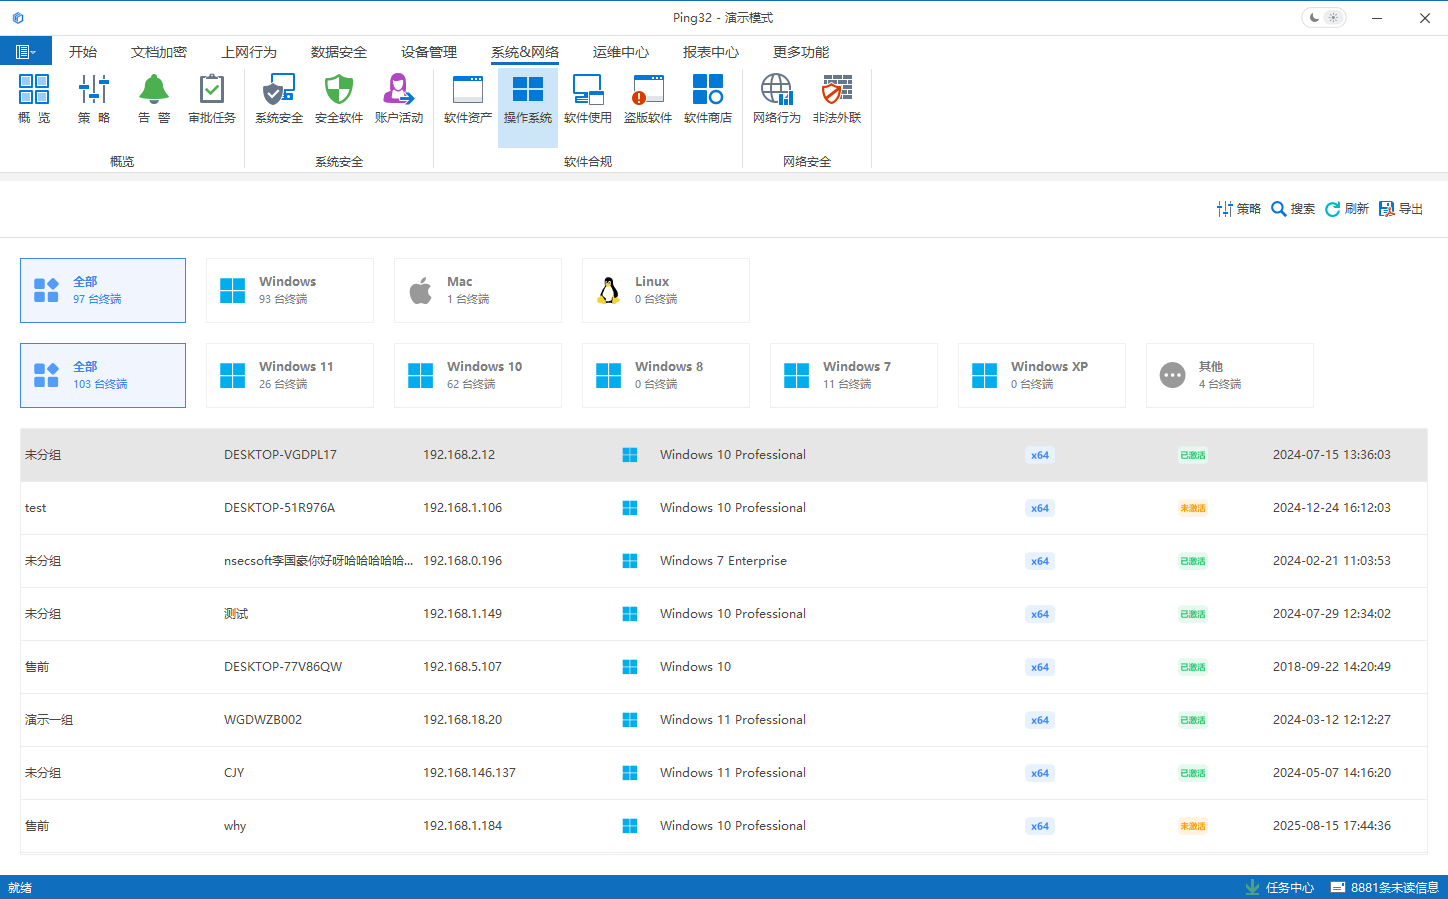The image size is (1448, 899).
Task: Click the 导出 export button
Action: tap(1400, 209)
